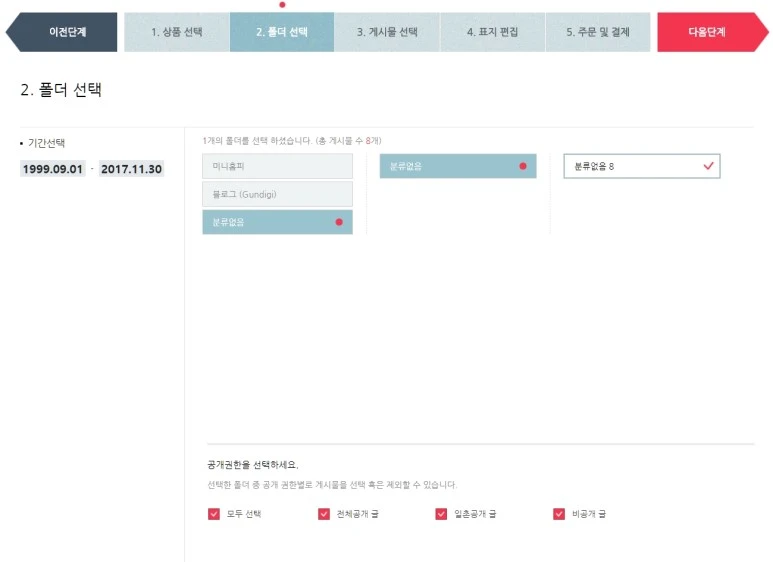
Task: Go back with the 이전단계 button
Action: (62, 32)
